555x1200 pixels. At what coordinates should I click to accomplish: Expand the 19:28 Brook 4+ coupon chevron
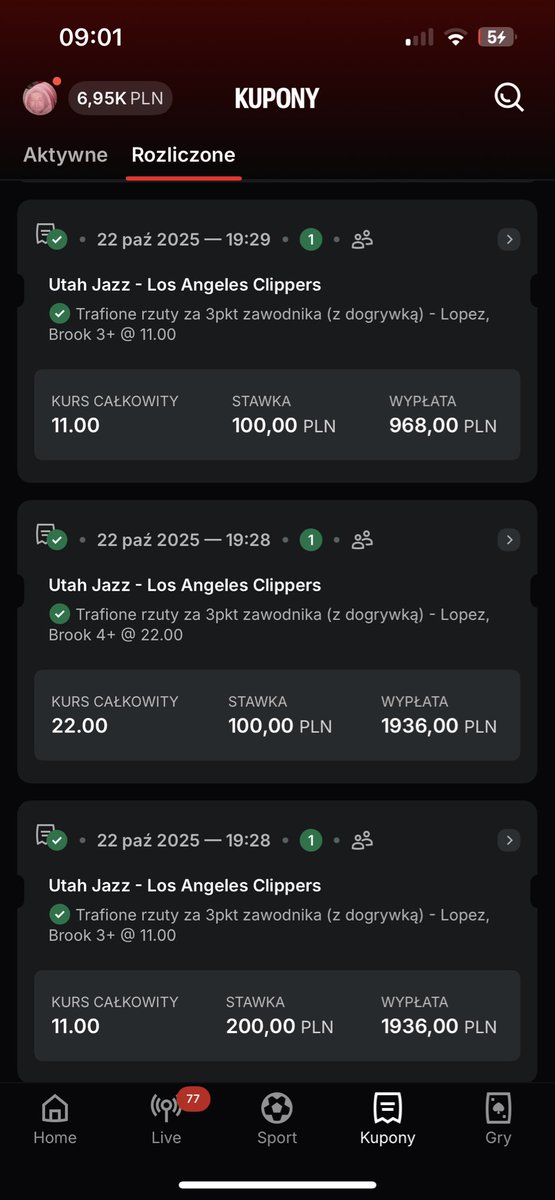pos(509,540)
